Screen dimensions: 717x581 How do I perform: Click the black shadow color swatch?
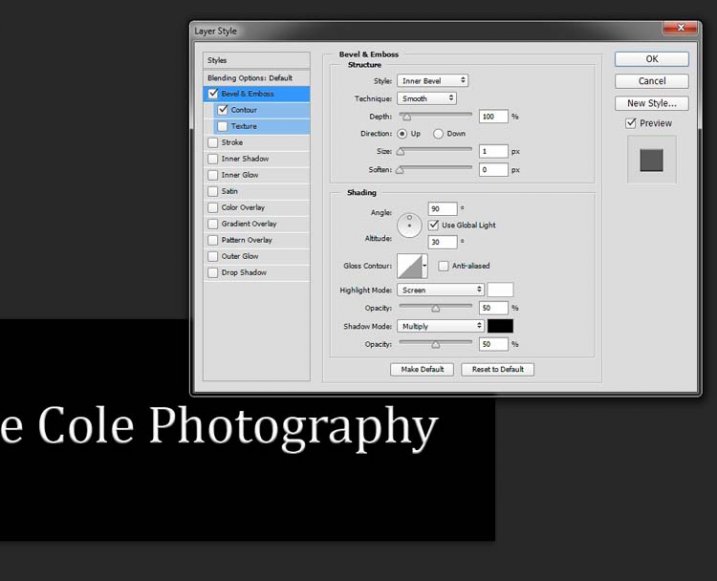[500, 326]
